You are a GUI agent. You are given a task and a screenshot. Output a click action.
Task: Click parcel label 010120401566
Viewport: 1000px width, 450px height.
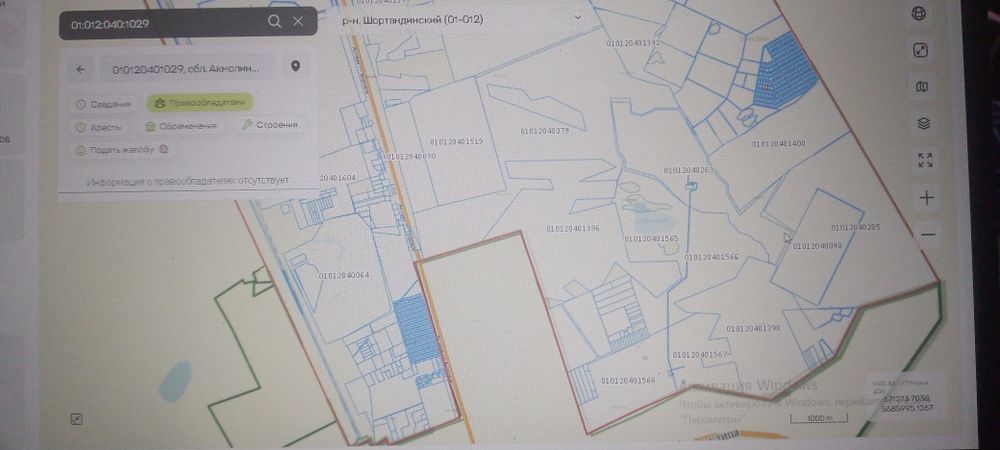tap(711, 258)
